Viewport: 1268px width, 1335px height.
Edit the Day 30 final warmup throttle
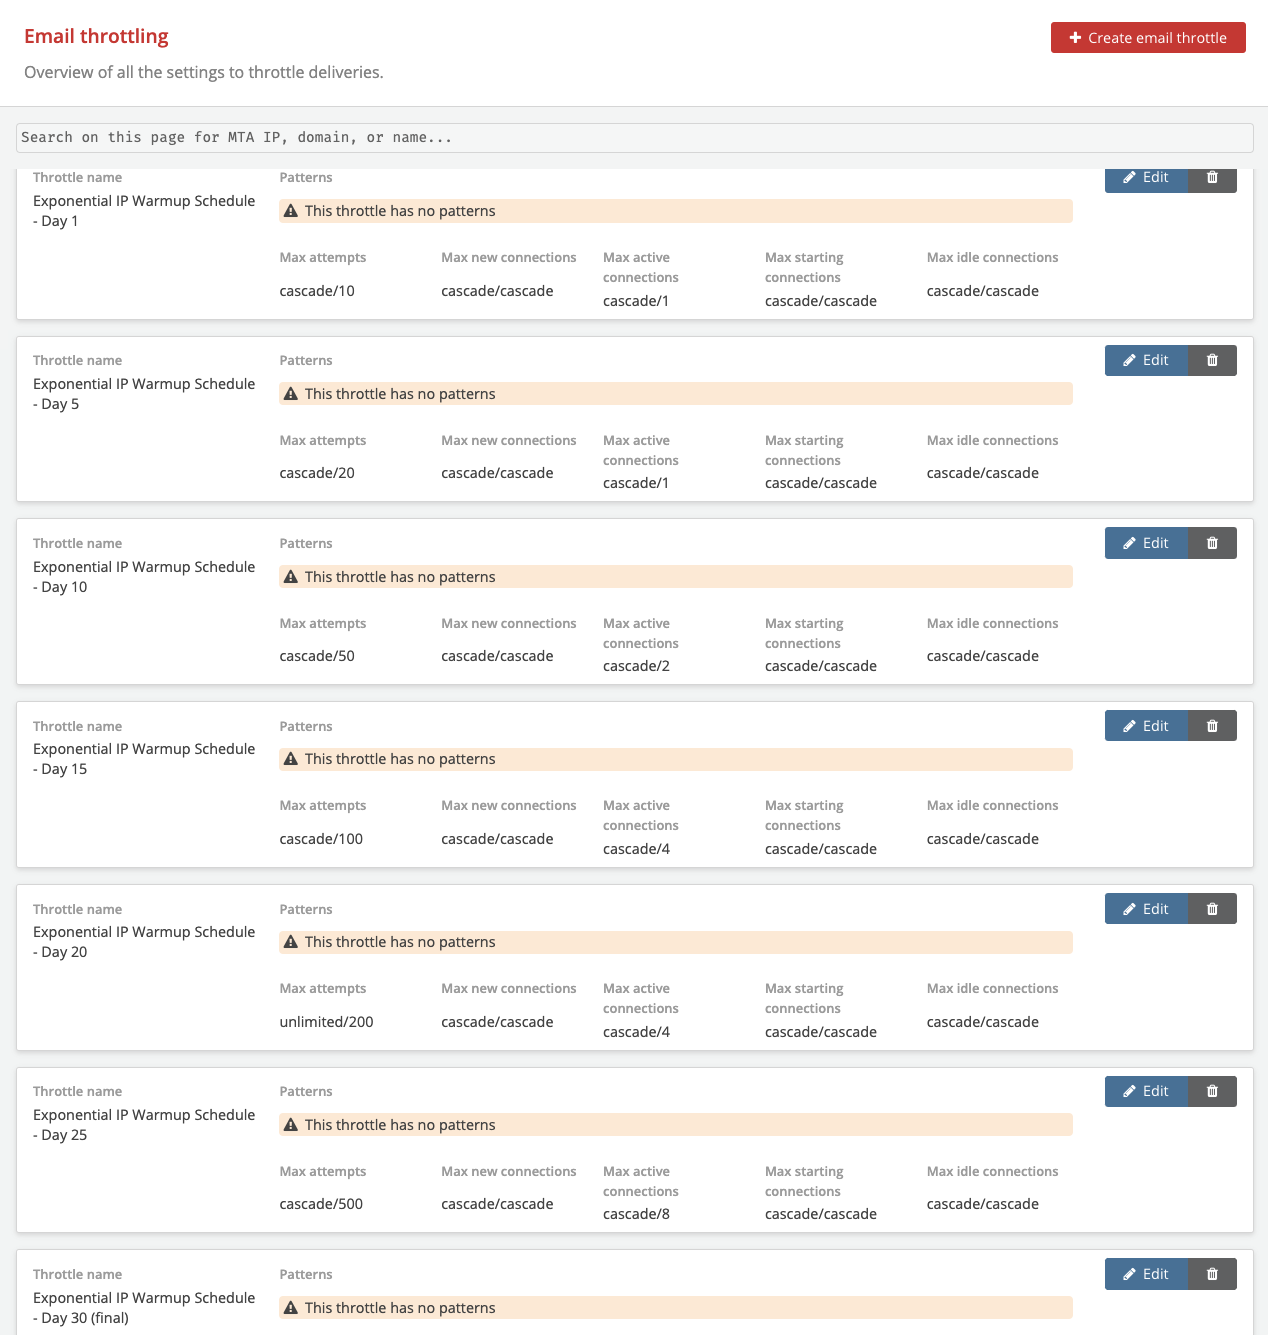pyautogui.click(x=1146, y=1274)
